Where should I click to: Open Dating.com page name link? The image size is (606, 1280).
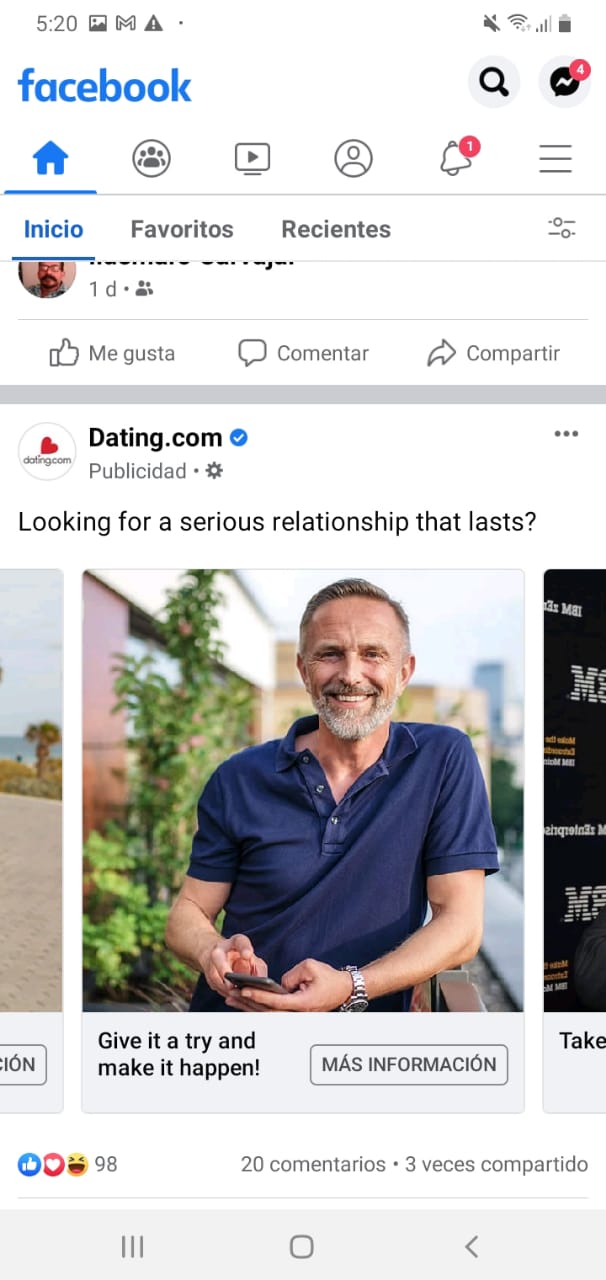[x=155, y=437]
